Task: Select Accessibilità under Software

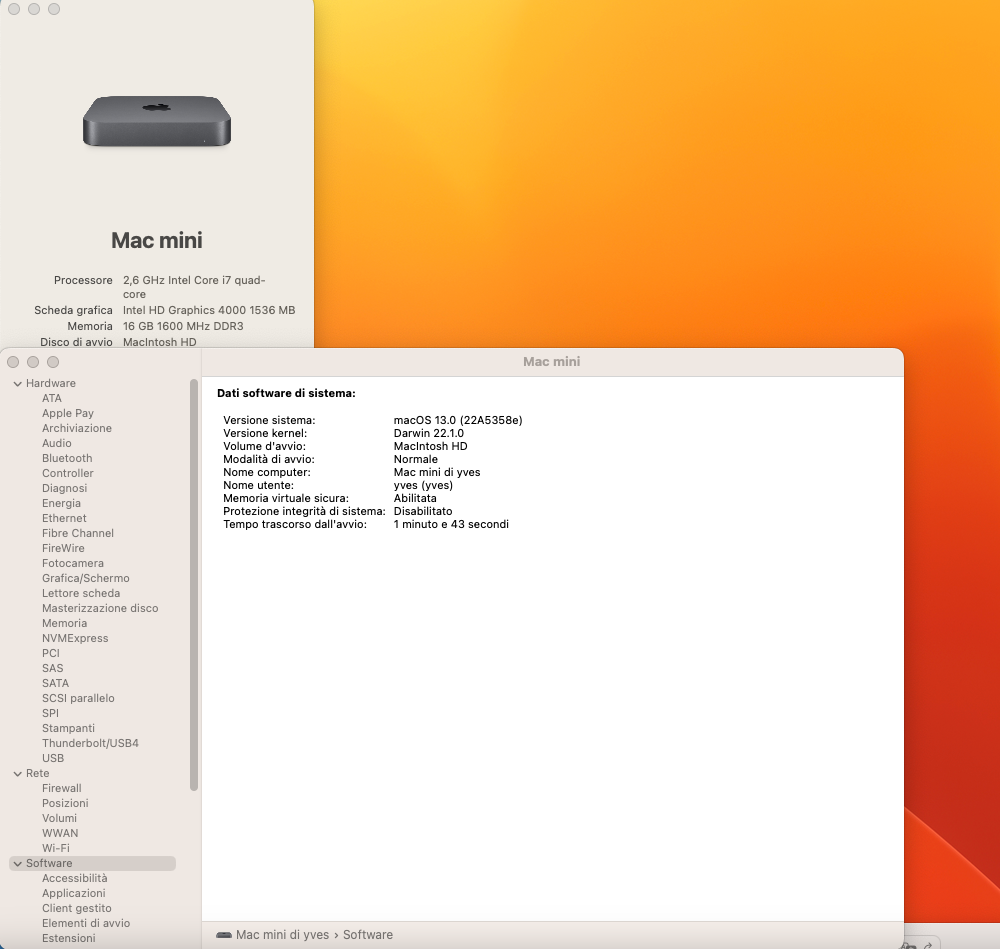Action: (75, 878)
